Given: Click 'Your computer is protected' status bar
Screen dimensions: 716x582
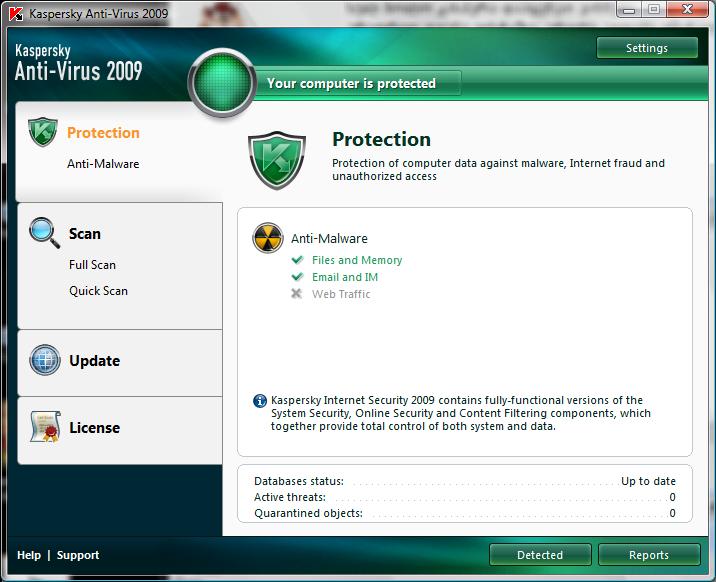Looking at the screenshot, I should point(358,83).
